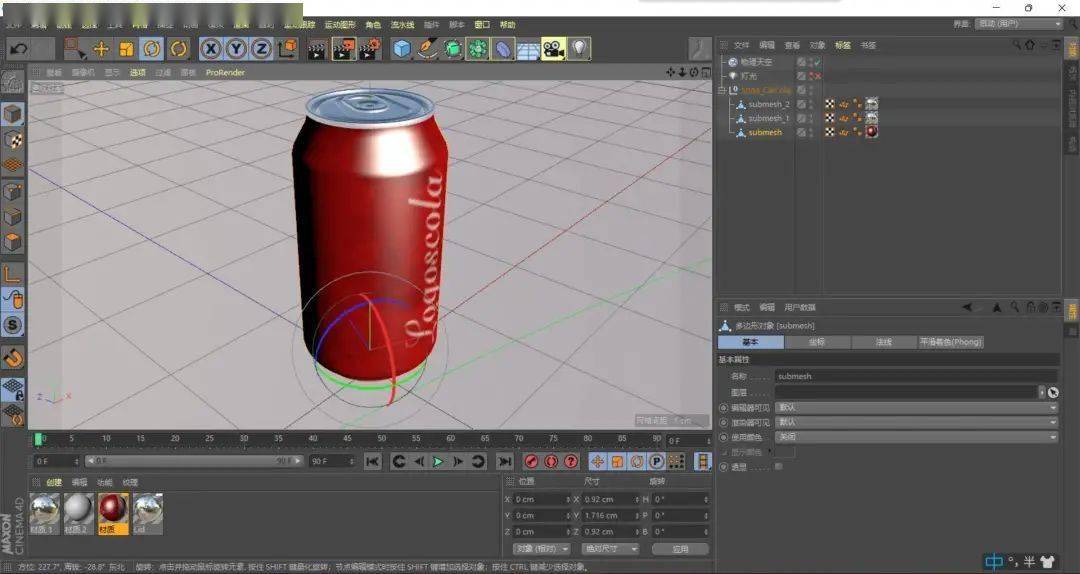
Task: Click the Undo arrow icon
Action: tap(18, 48)
